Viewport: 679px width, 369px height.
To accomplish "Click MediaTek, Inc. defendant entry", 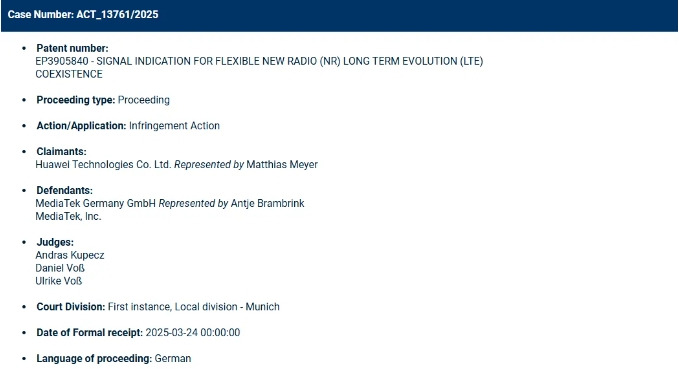I will [x=68, y=216].
